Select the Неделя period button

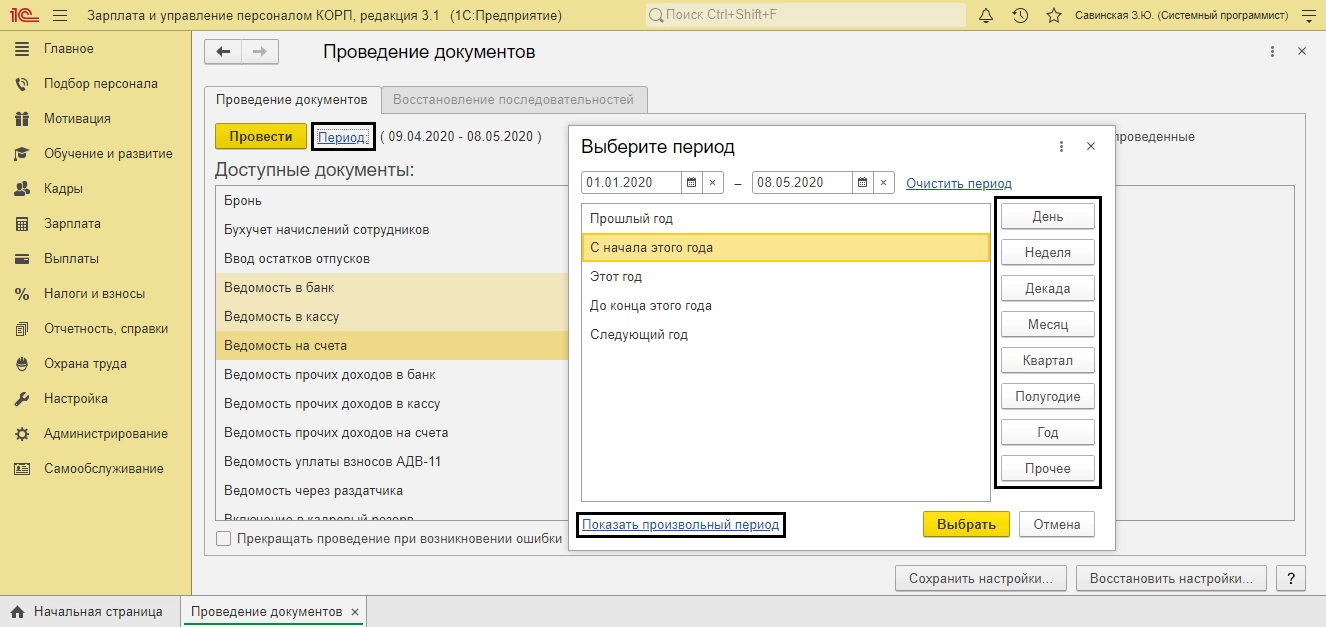point(1048,253)
